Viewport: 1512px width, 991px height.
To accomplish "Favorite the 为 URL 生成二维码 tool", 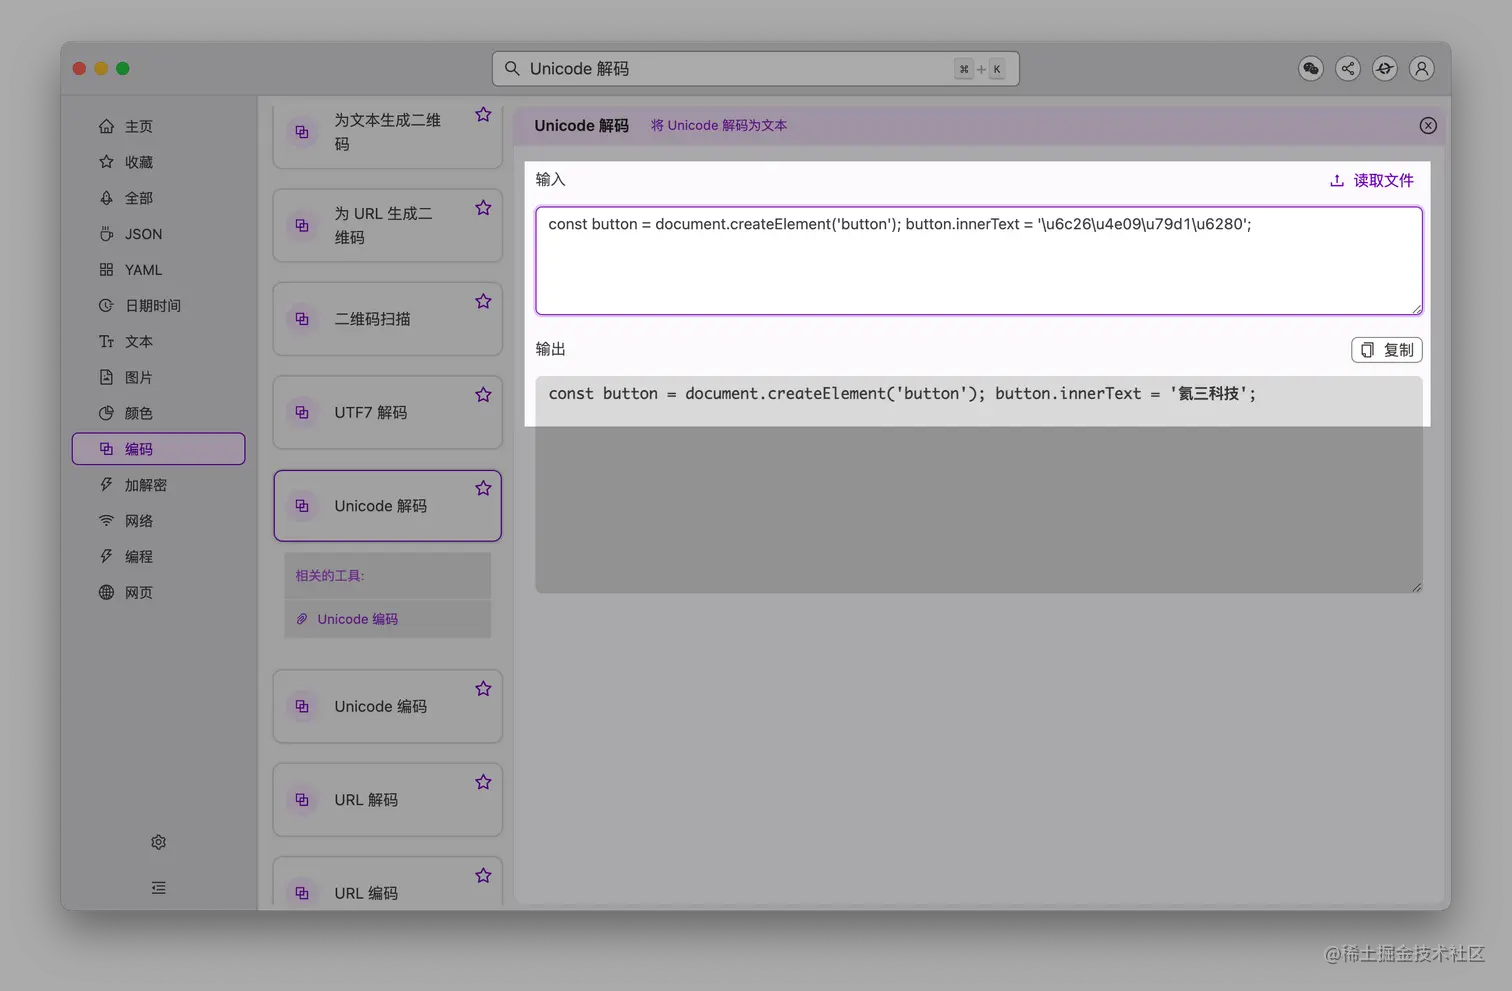I will coord(483,208).
